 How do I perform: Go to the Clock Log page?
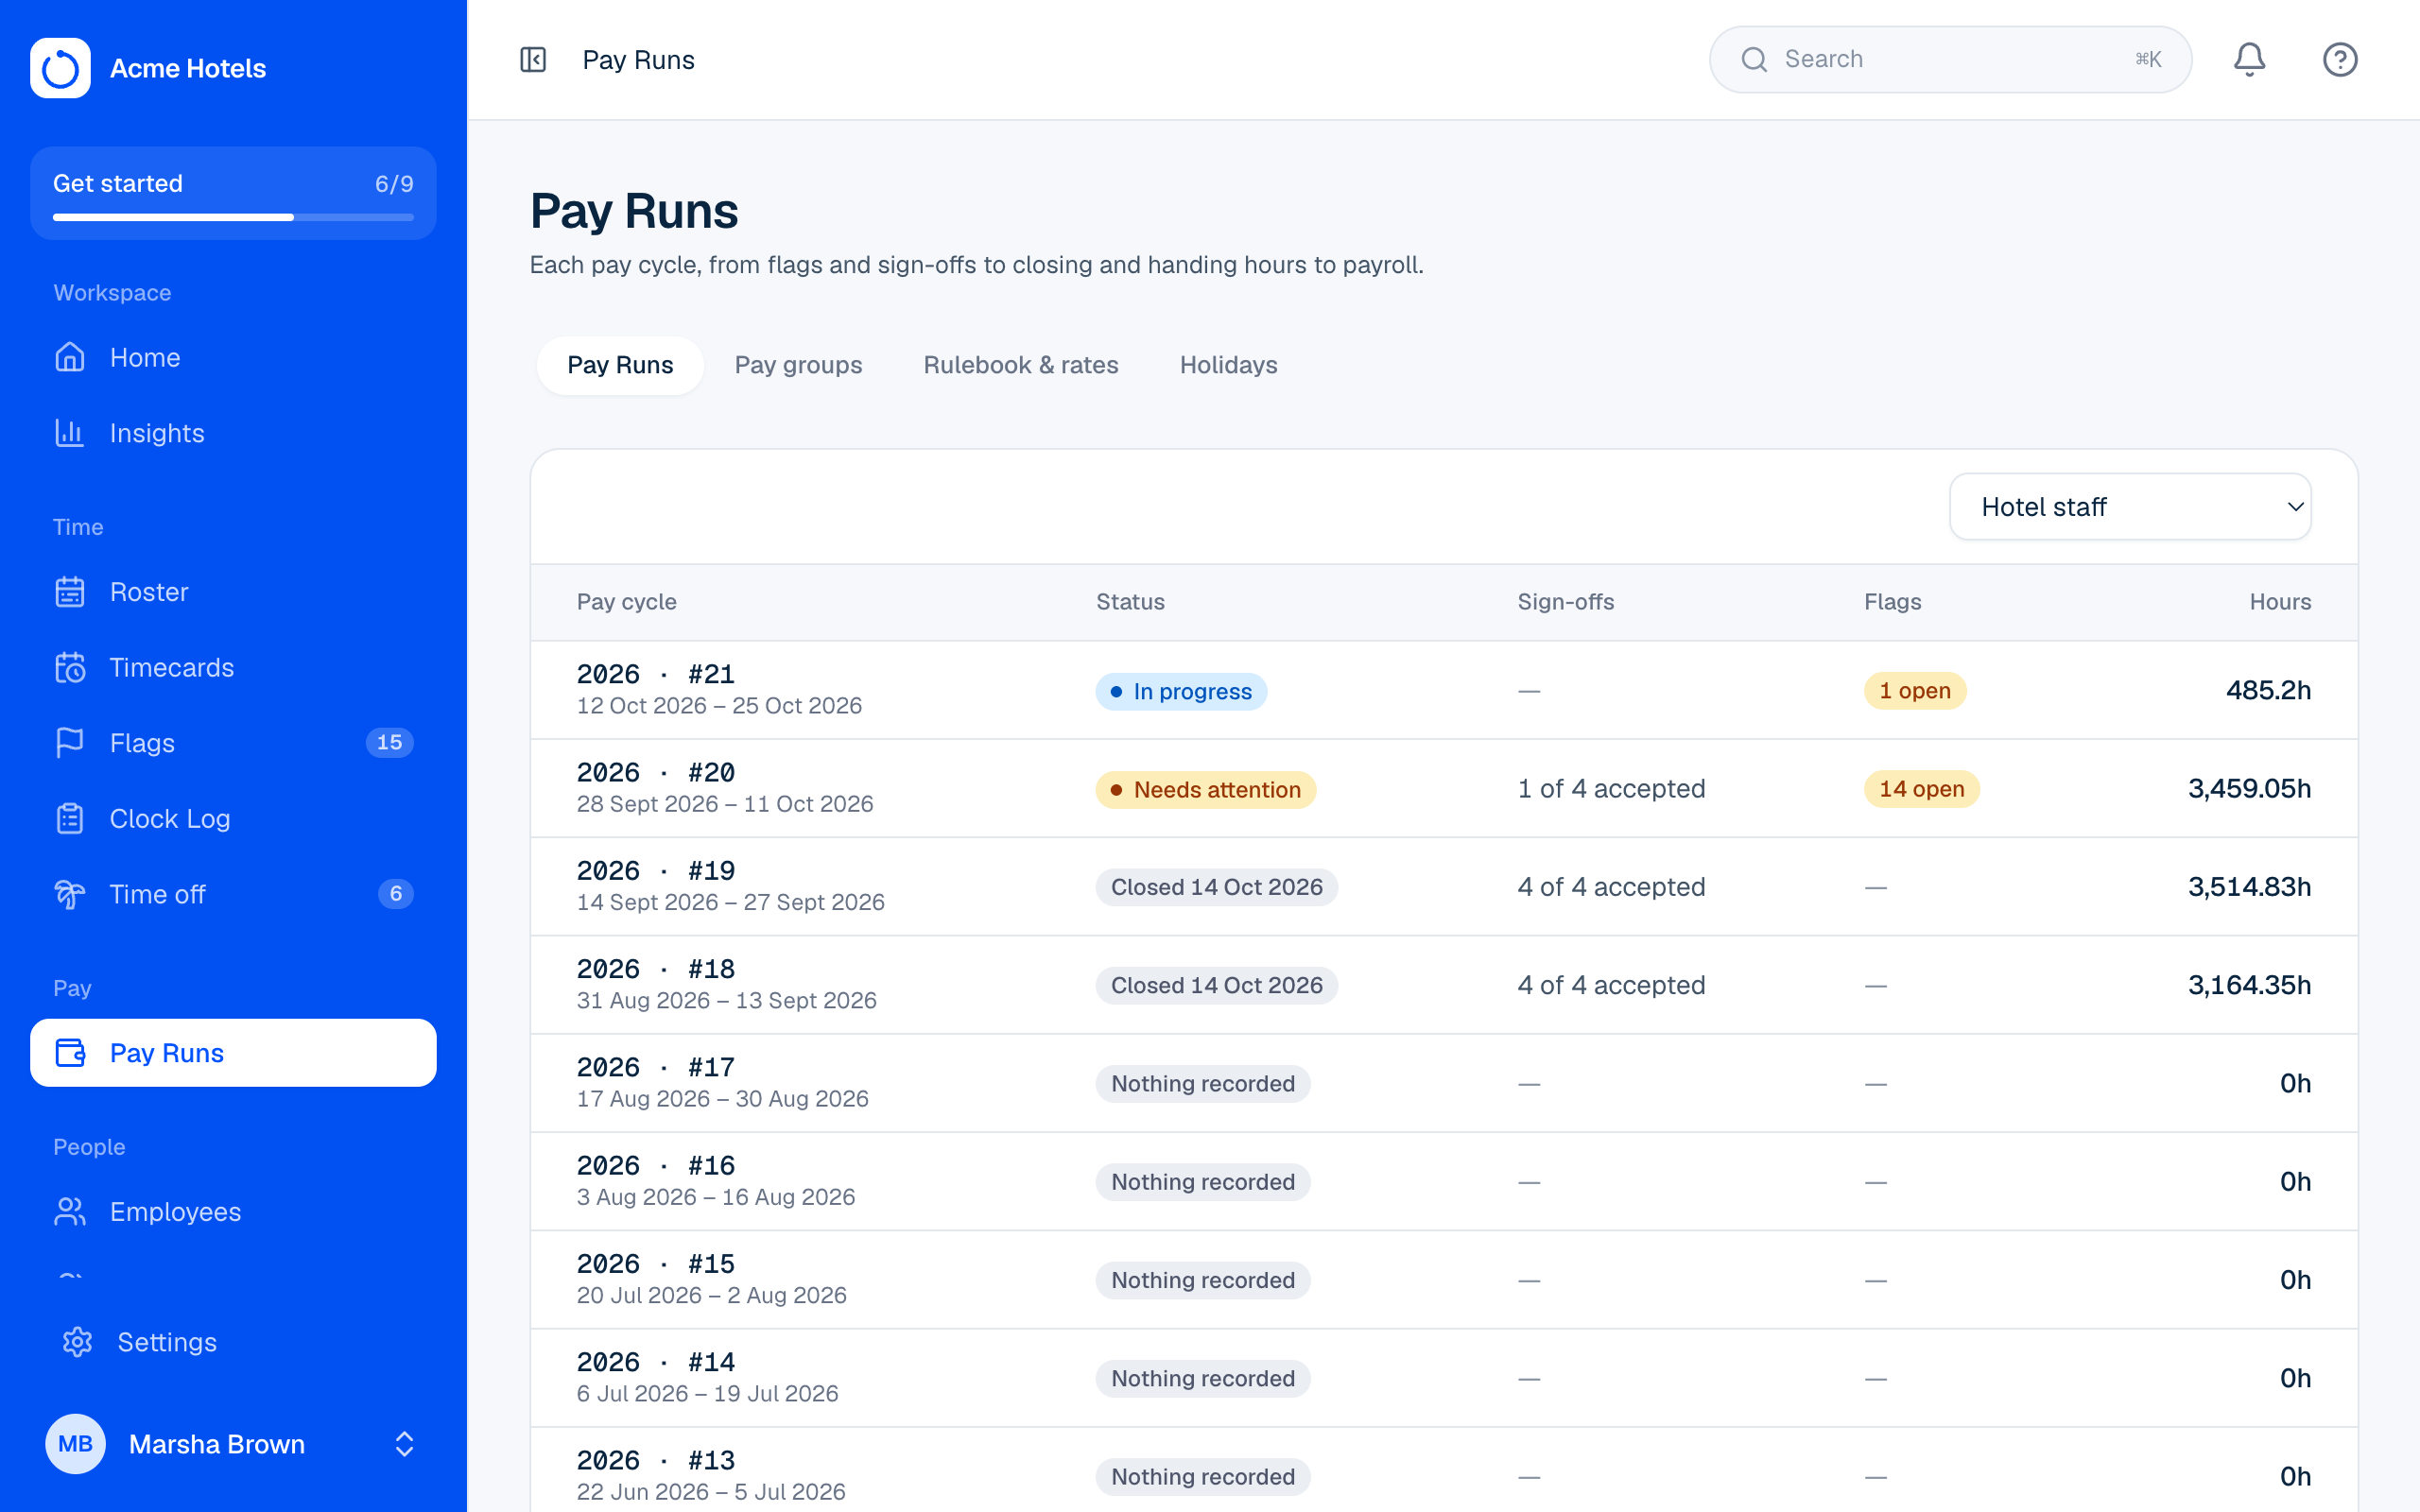[233, 818]
